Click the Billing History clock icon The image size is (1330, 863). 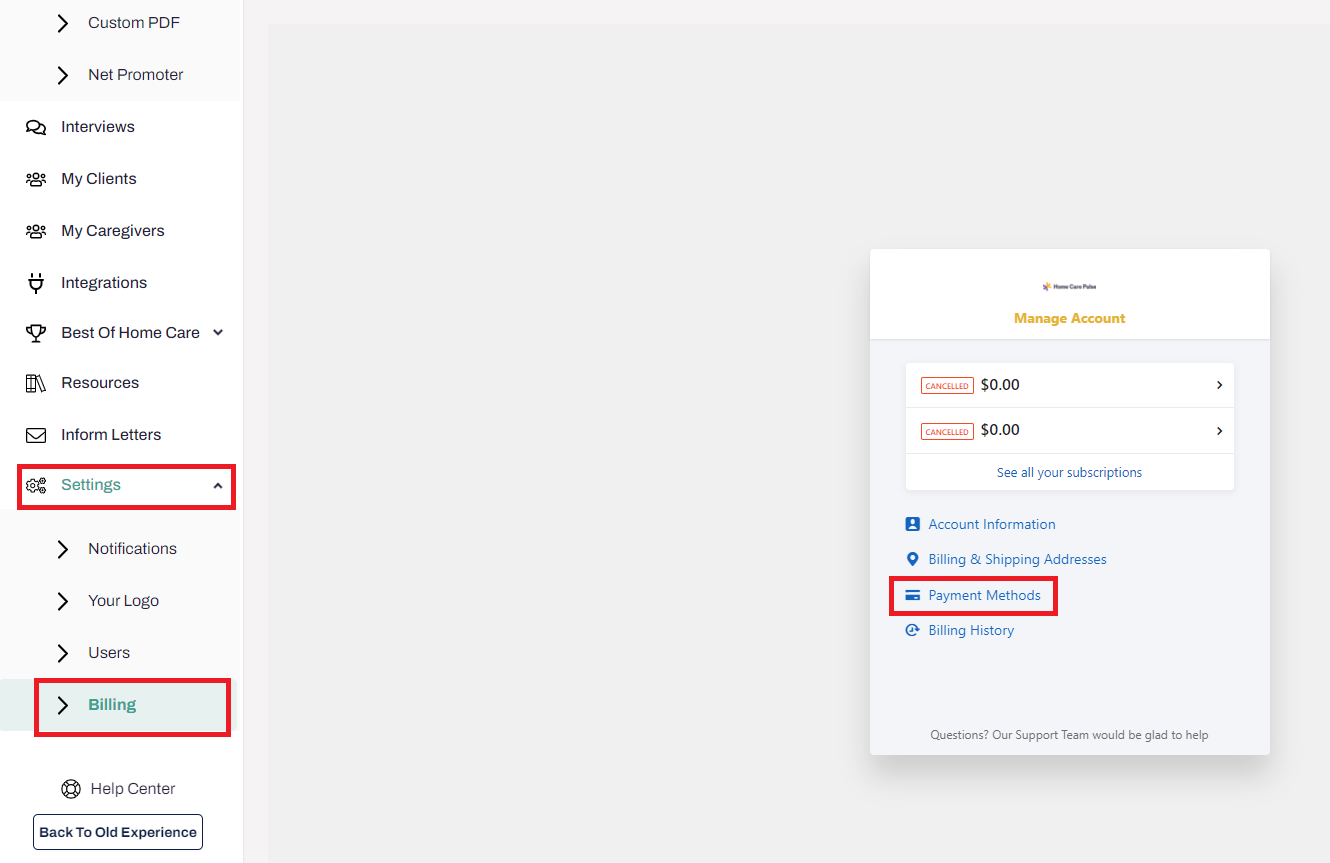[x=911, y=630]
